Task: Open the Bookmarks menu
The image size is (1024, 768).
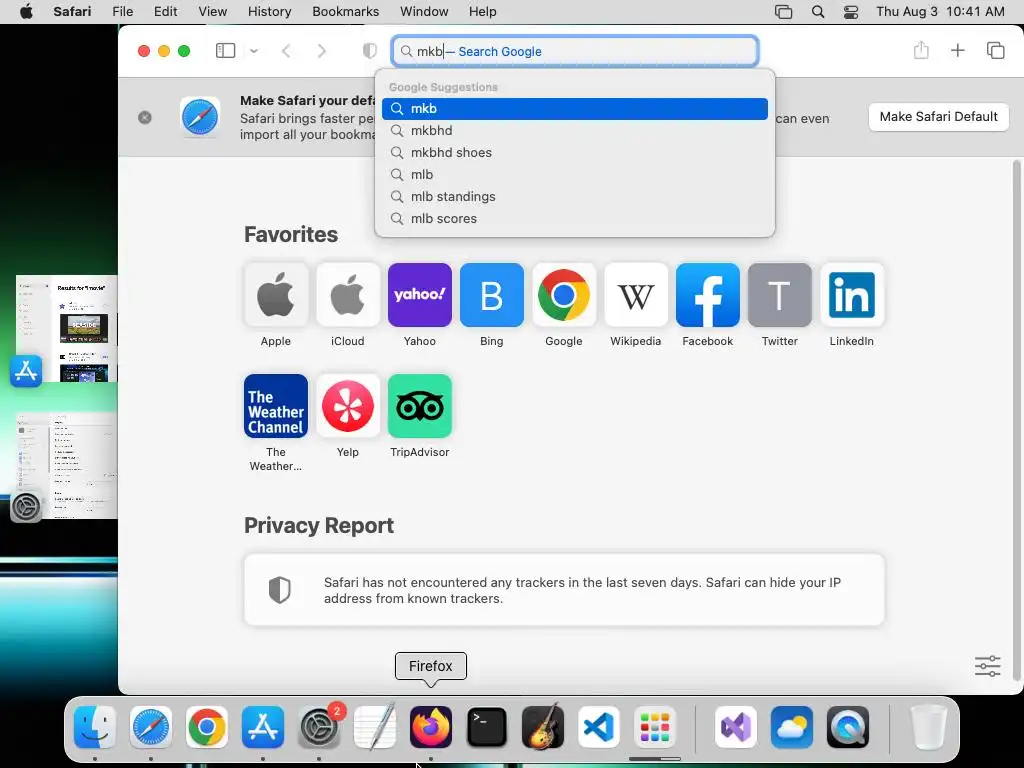Action: click(345, 12)
